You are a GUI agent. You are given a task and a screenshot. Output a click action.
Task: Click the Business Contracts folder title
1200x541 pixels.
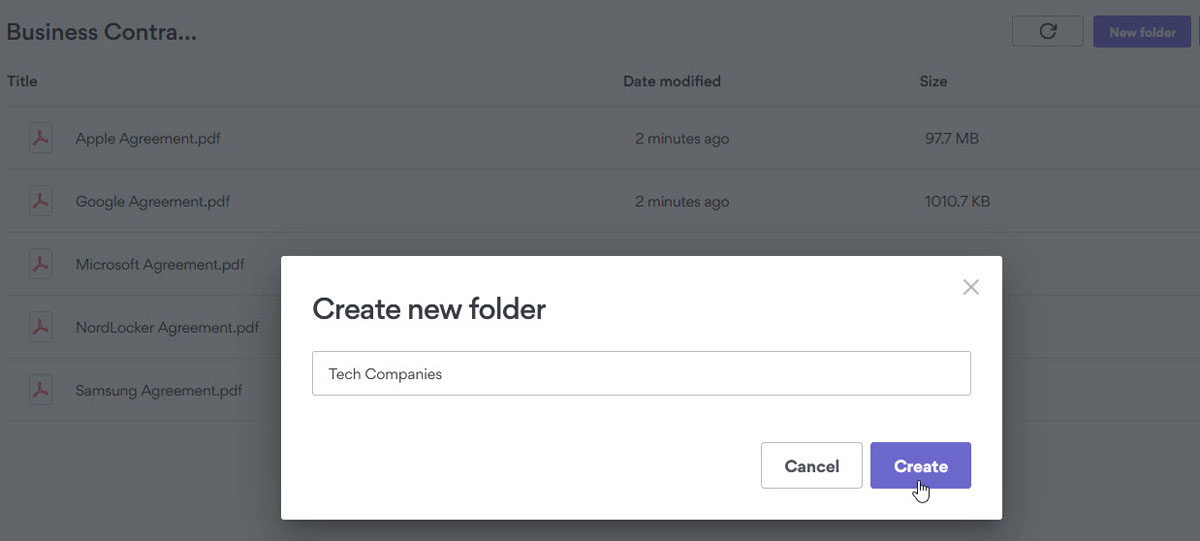[x=101, y=32]
